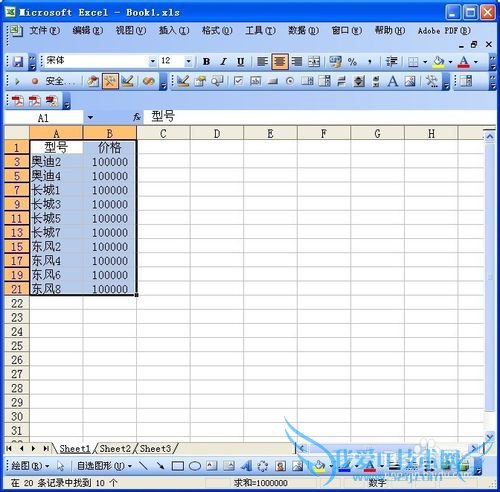Apply Bold formatting
Image resolution: width=500 pixels, height=492 pixels.
206,62
